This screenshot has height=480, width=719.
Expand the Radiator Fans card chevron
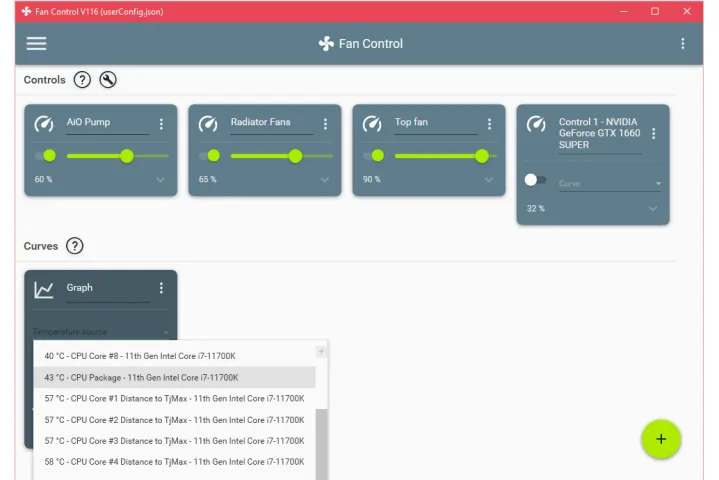pyautogui.click(x=325, y=179)
